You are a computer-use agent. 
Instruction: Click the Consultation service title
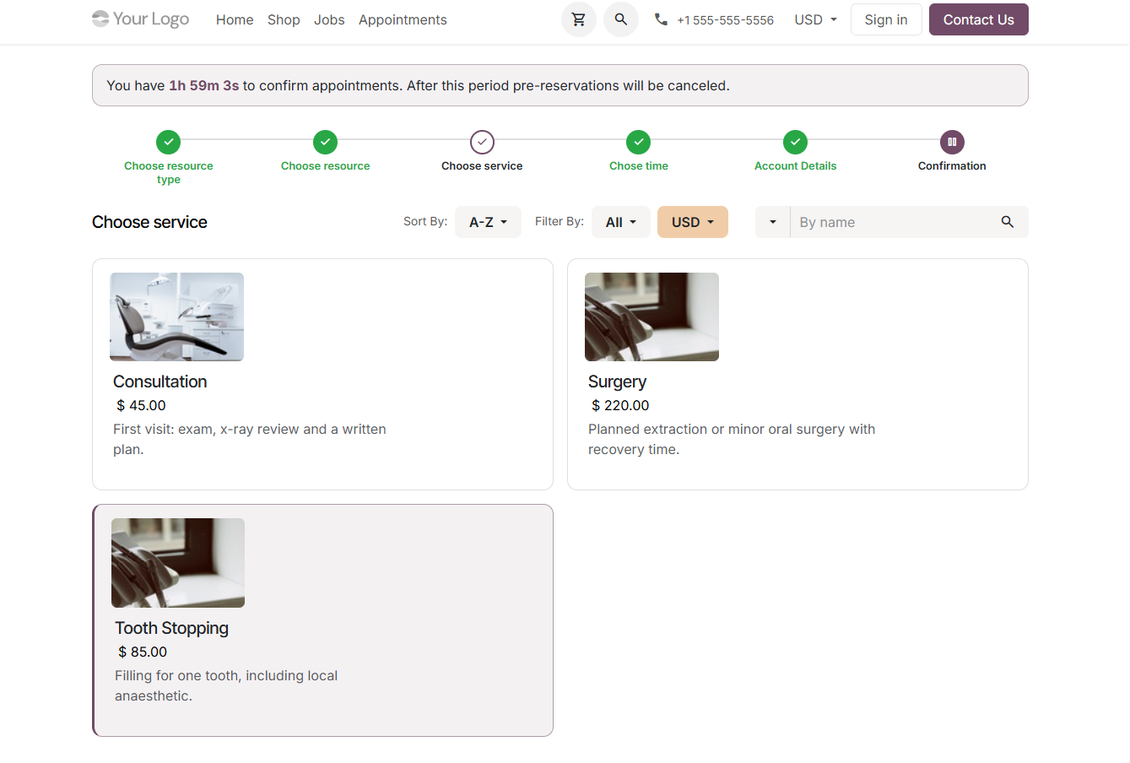click(x=160, y=381)
